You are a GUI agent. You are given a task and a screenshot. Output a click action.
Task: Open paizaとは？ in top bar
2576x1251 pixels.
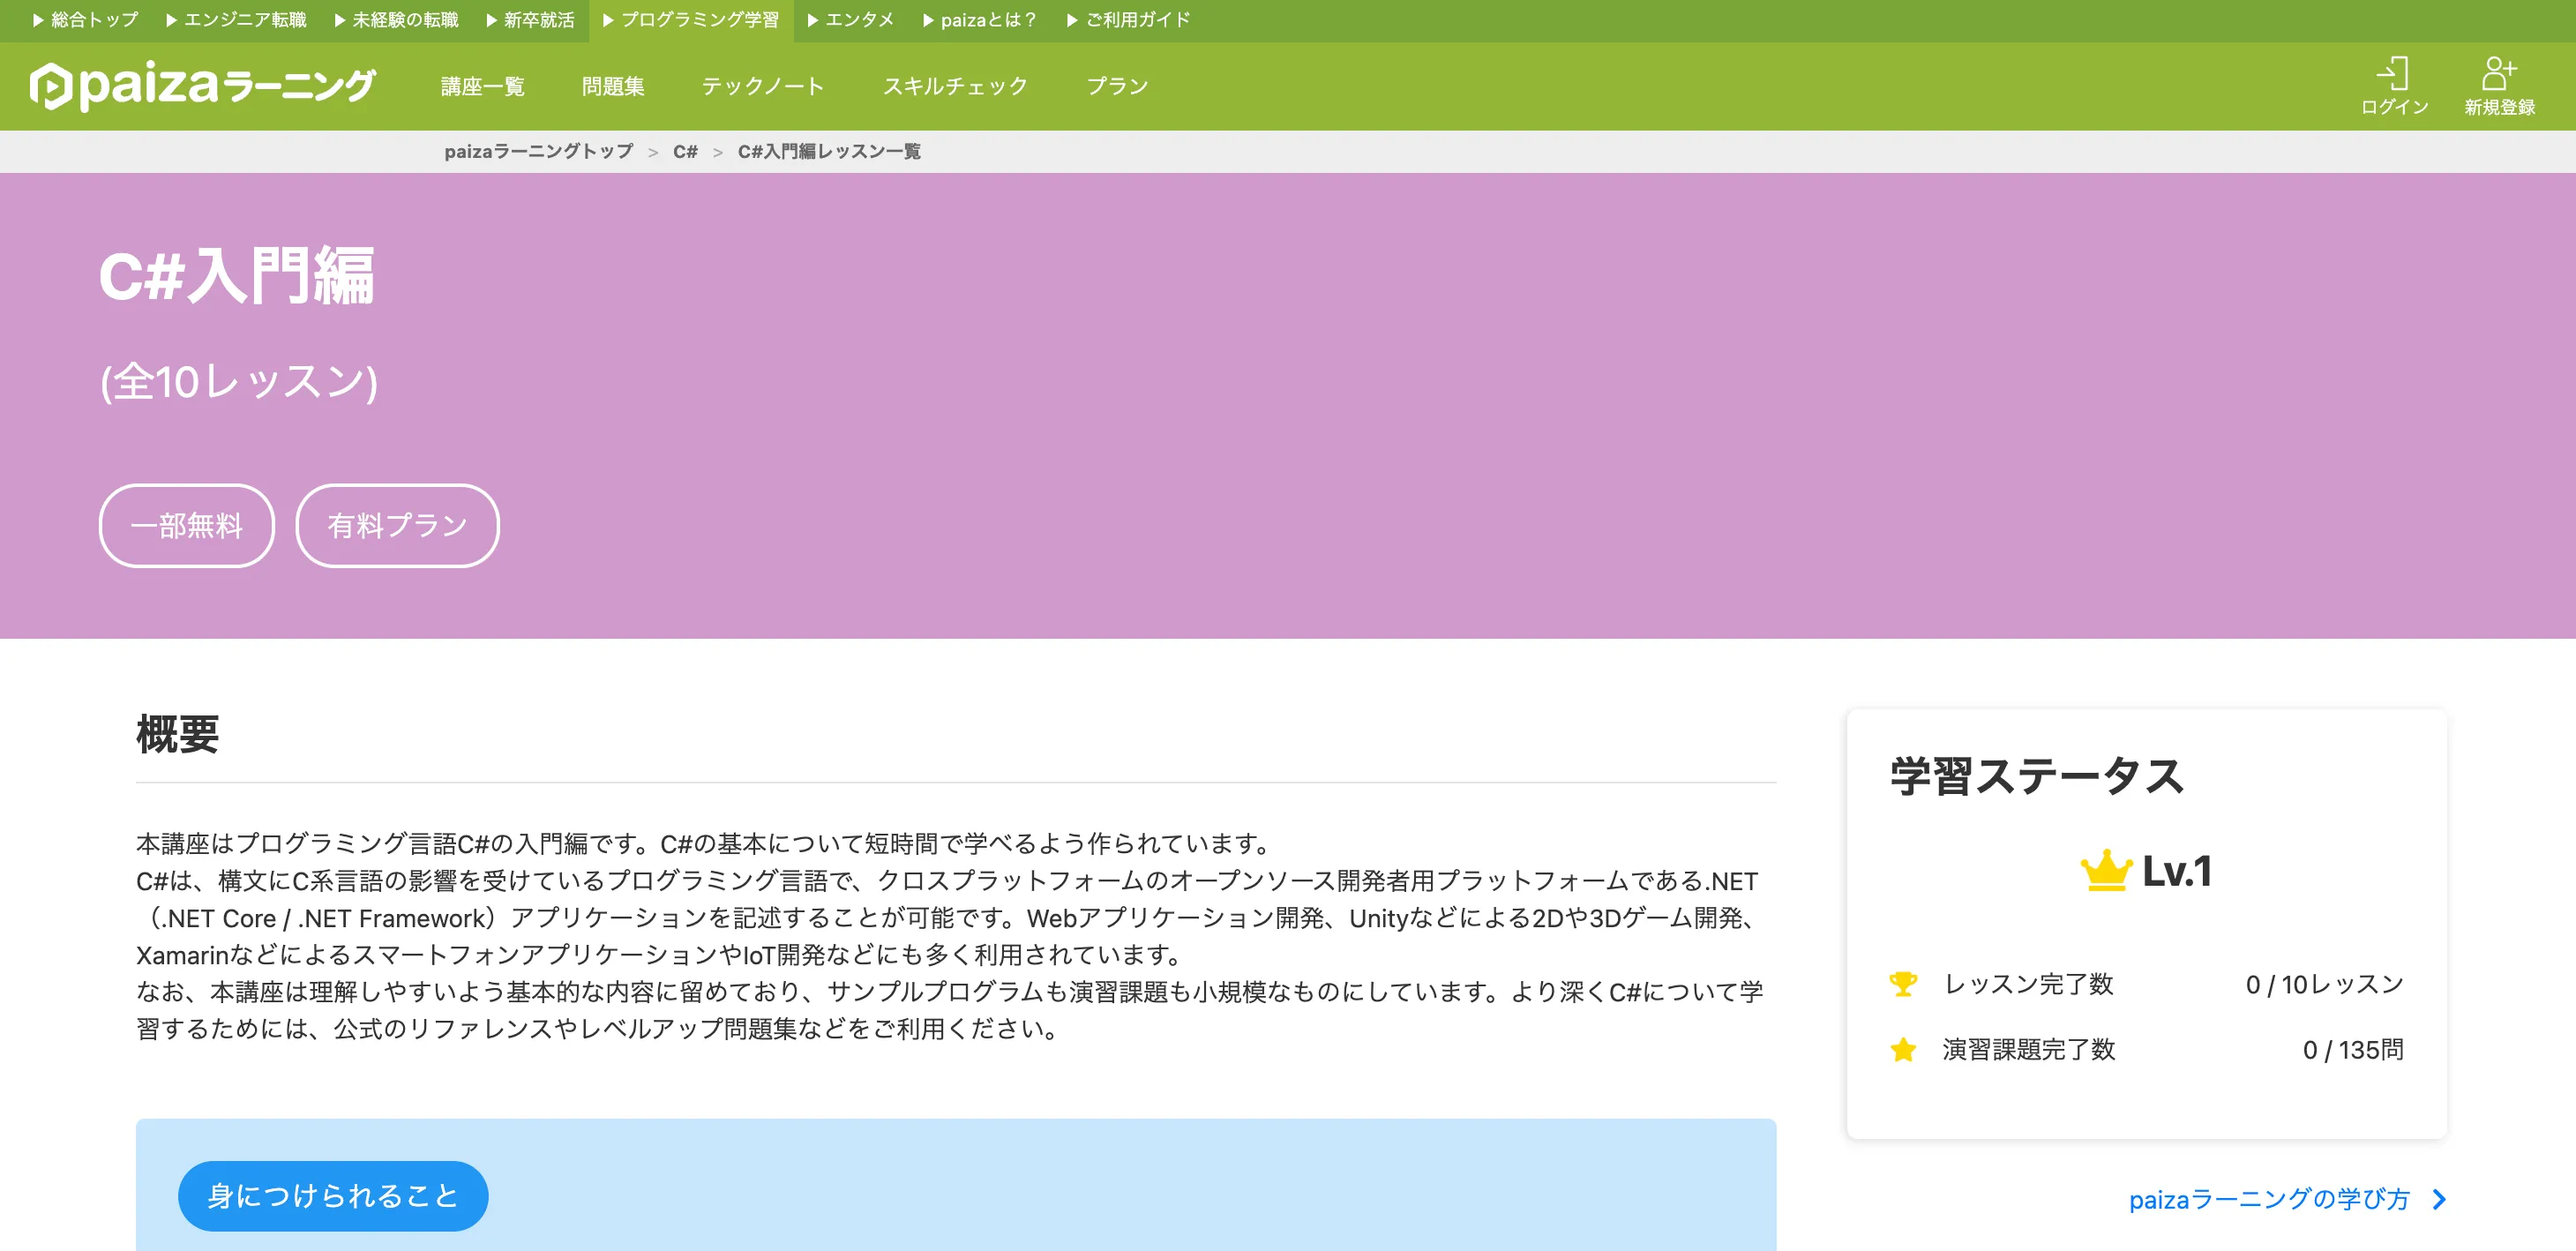(980, 20)
